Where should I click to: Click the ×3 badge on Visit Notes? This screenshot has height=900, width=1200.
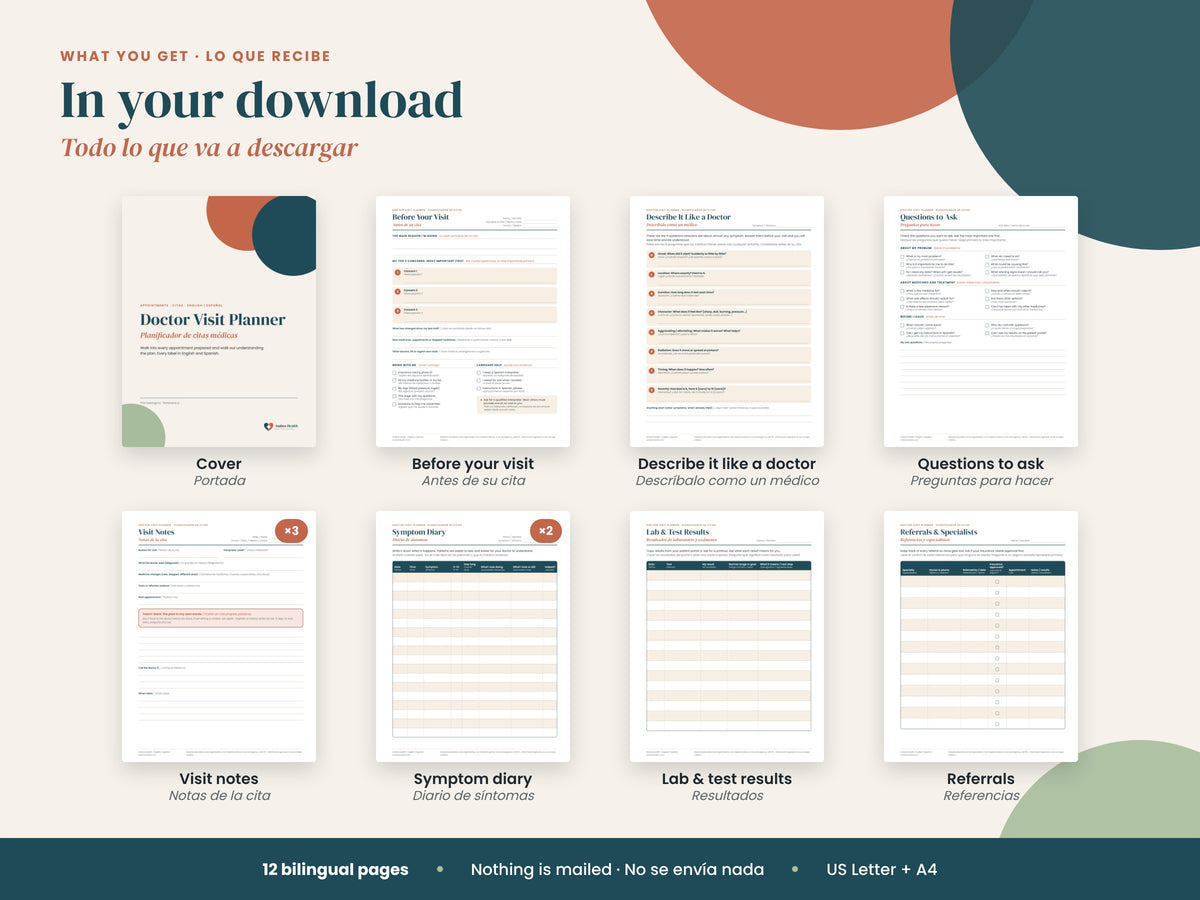coord(291,531)
